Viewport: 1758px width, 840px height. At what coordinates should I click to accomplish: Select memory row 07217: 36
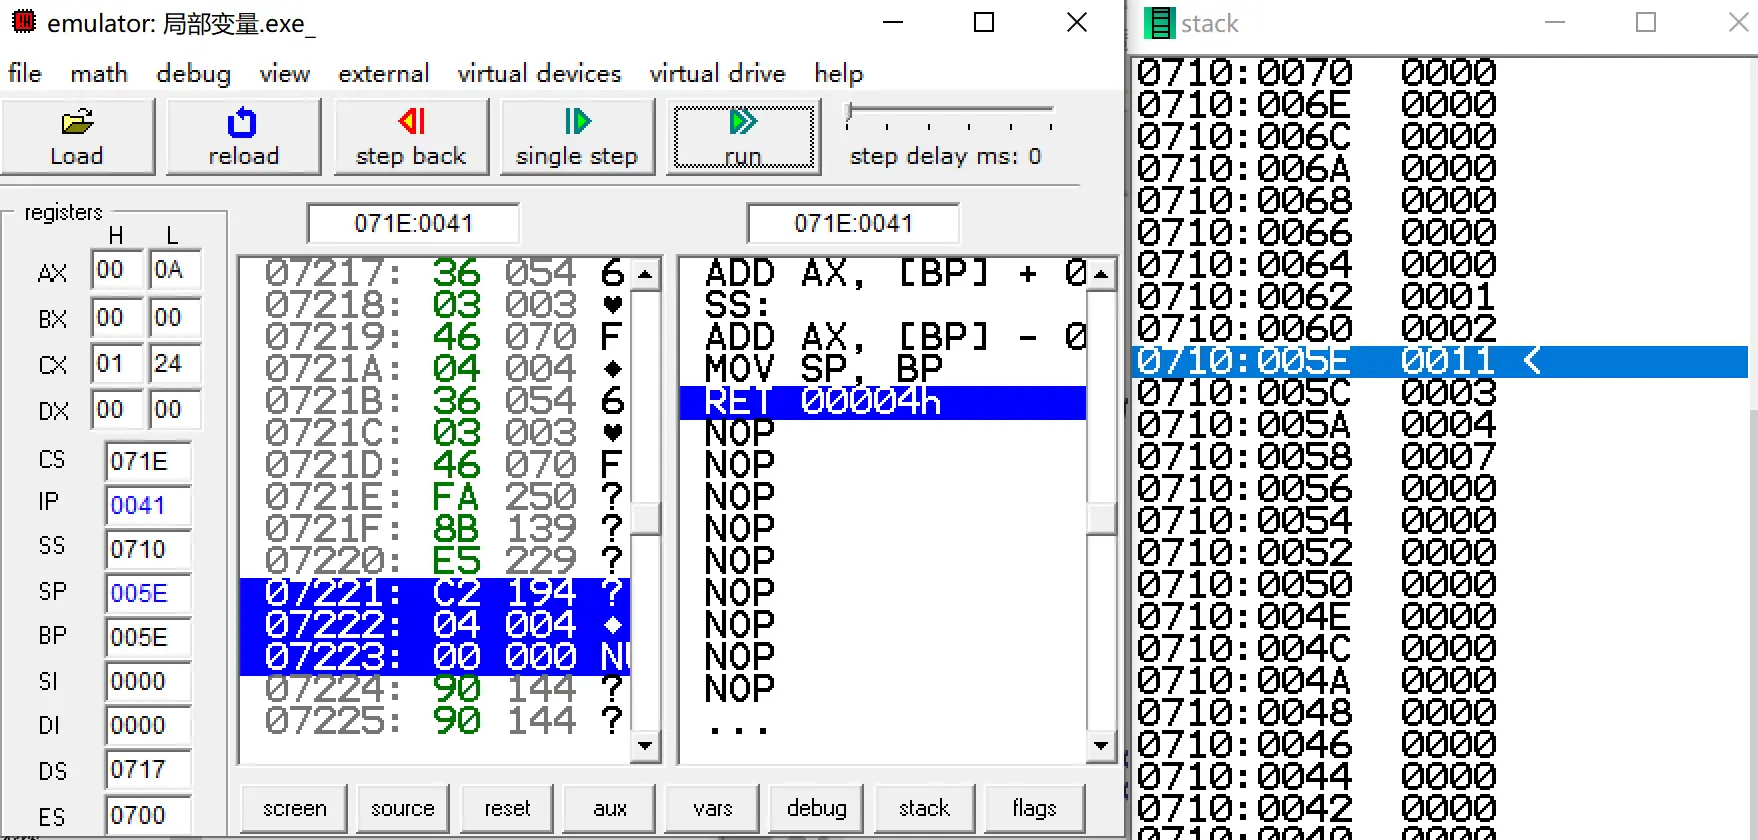(x=435, y=273)
